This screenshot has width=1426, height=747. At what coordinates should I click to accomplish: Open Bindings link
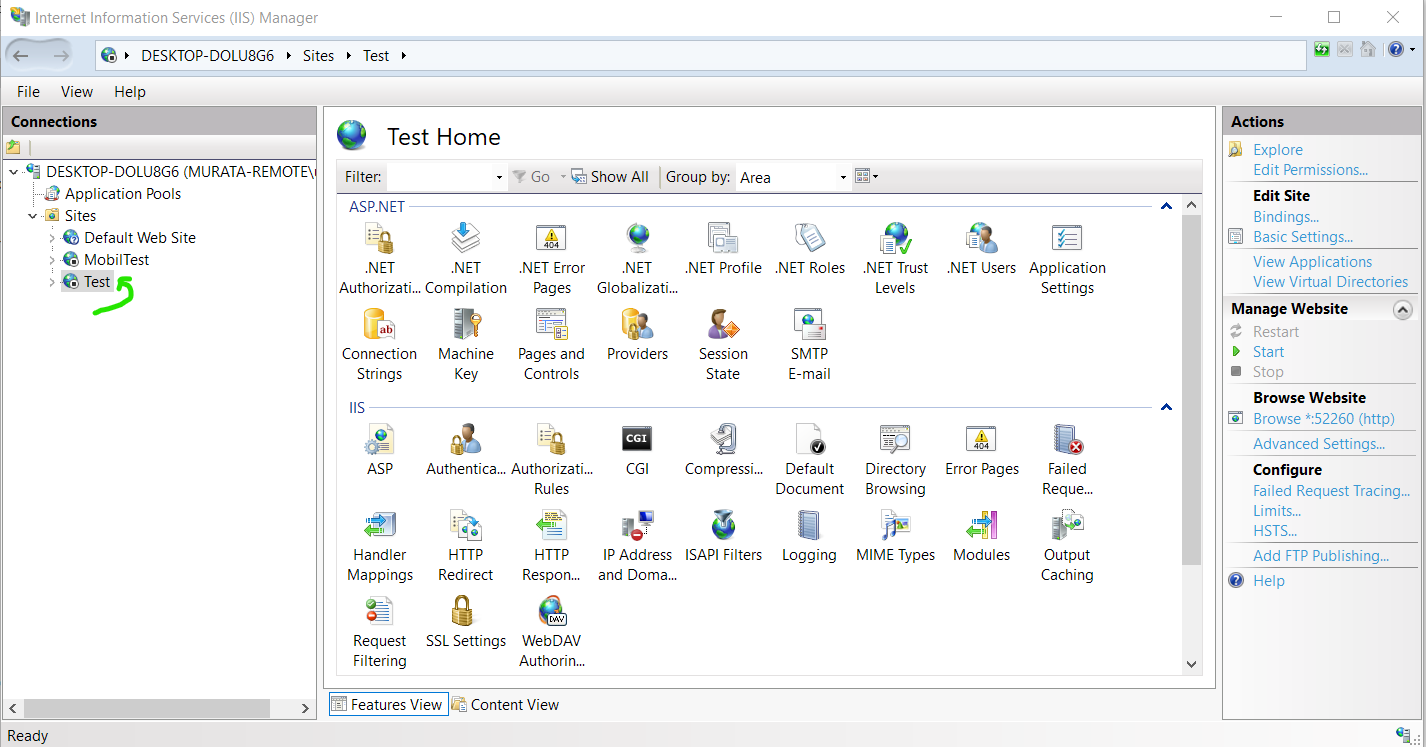(x=1286, y=217)
